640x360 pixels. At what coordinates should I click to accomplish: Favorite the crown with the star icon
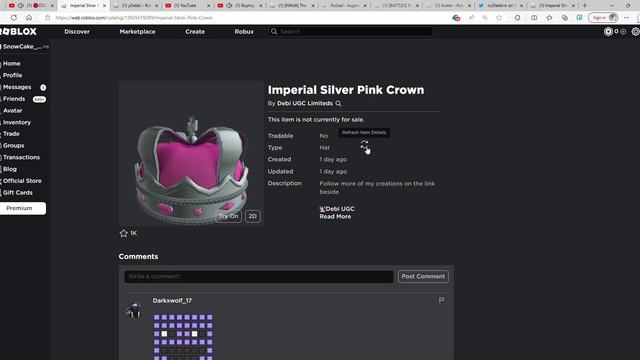click(124, 233)
